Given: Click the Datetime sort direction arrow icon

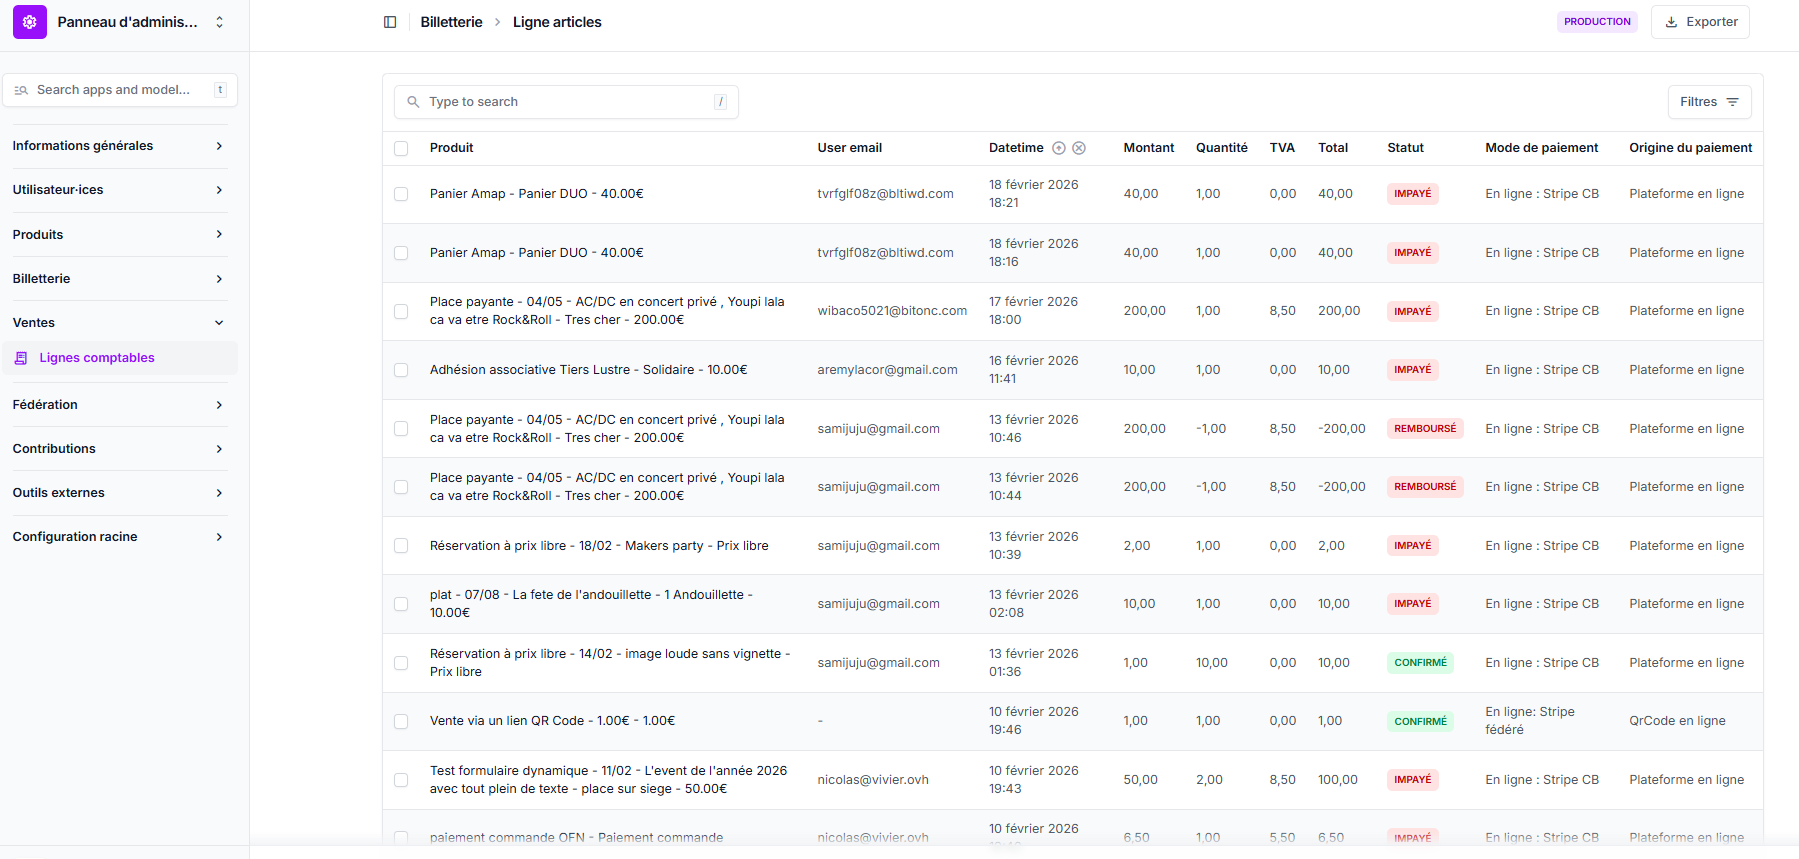Looking at the screenshot, I should 1059,148.
